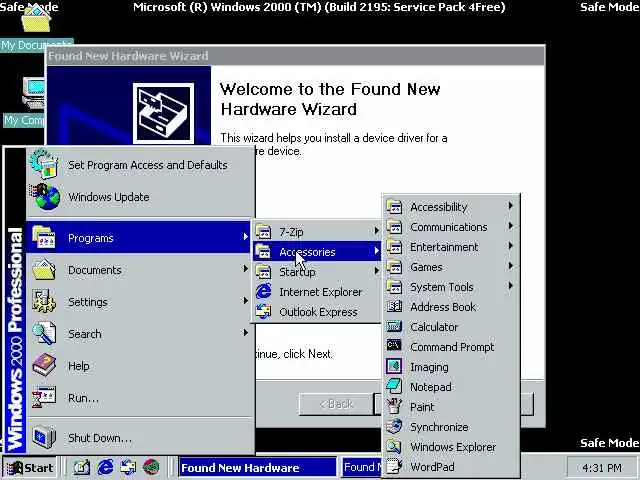Click the Command Prompt icon
The height and width of the screenshot is (480, 640).
coord(394,346)
